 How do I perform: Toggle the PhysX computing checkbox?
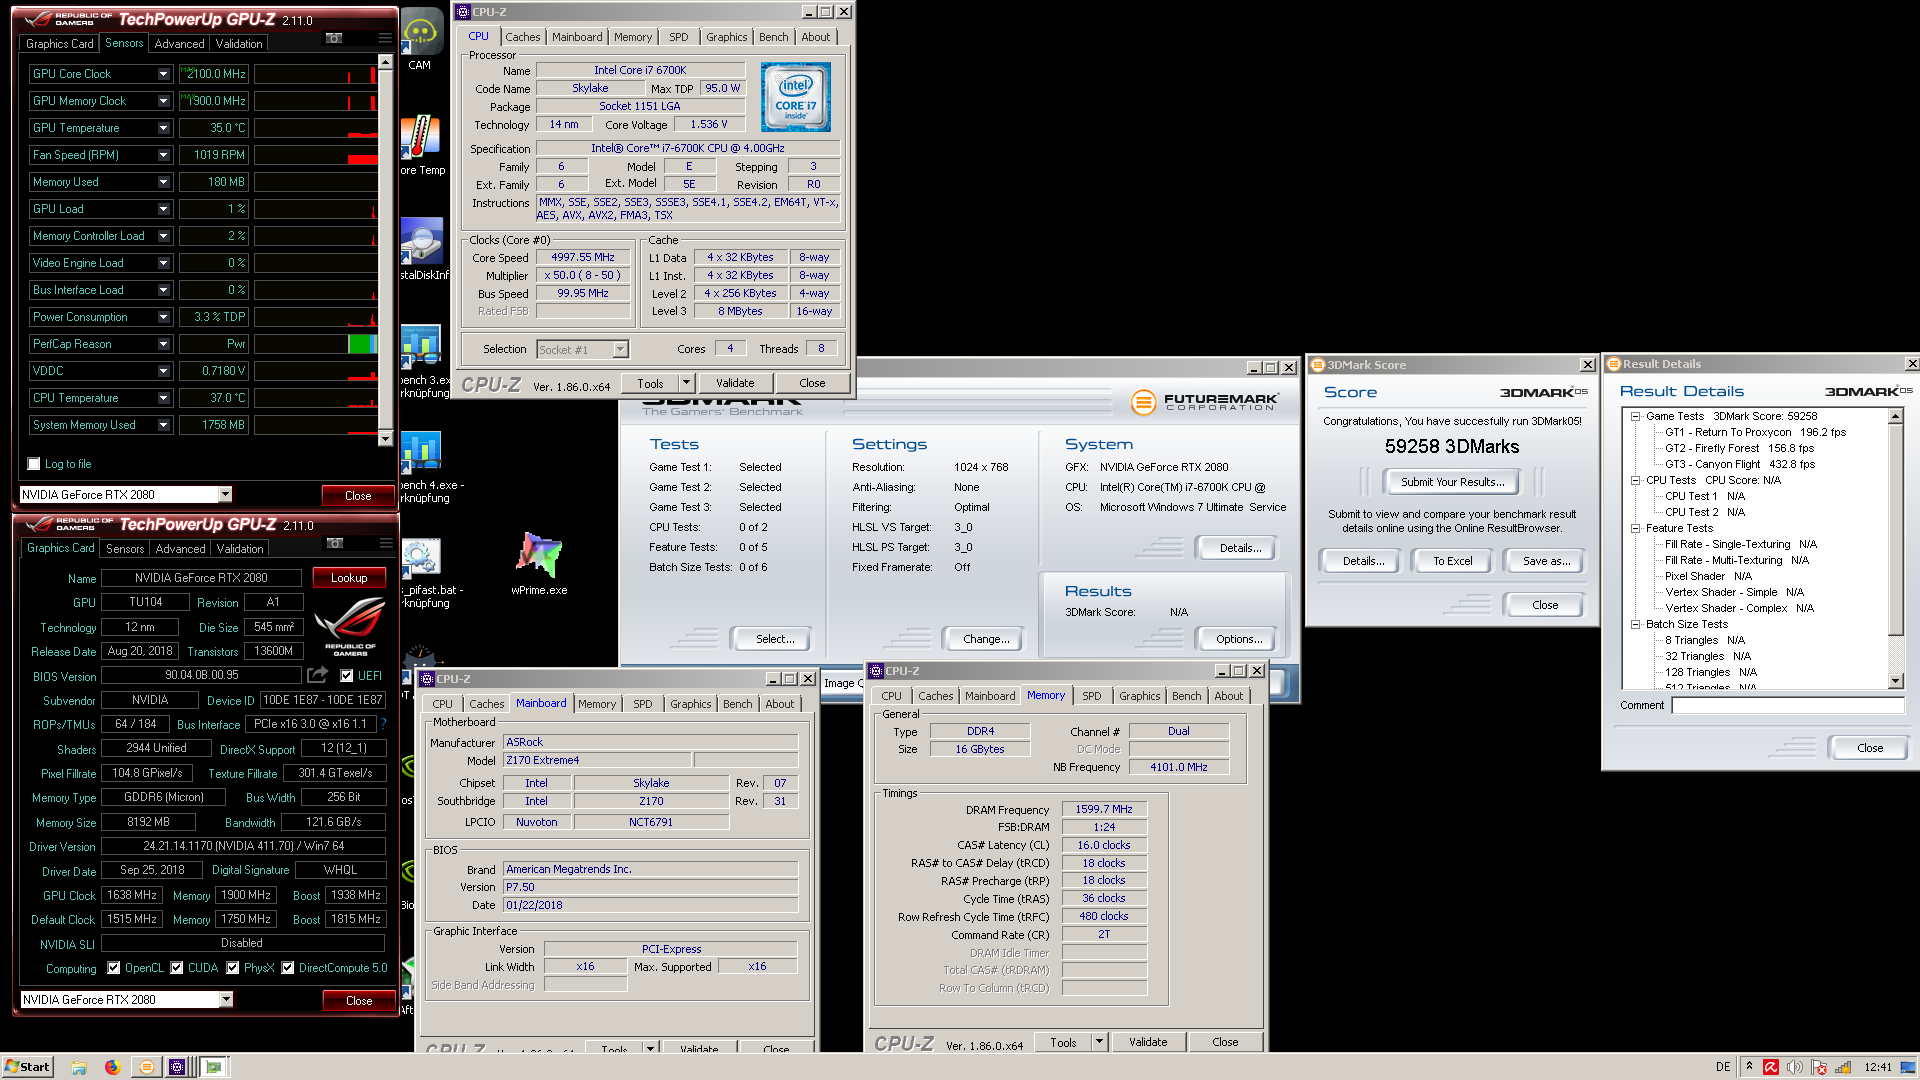click(233, 967)
